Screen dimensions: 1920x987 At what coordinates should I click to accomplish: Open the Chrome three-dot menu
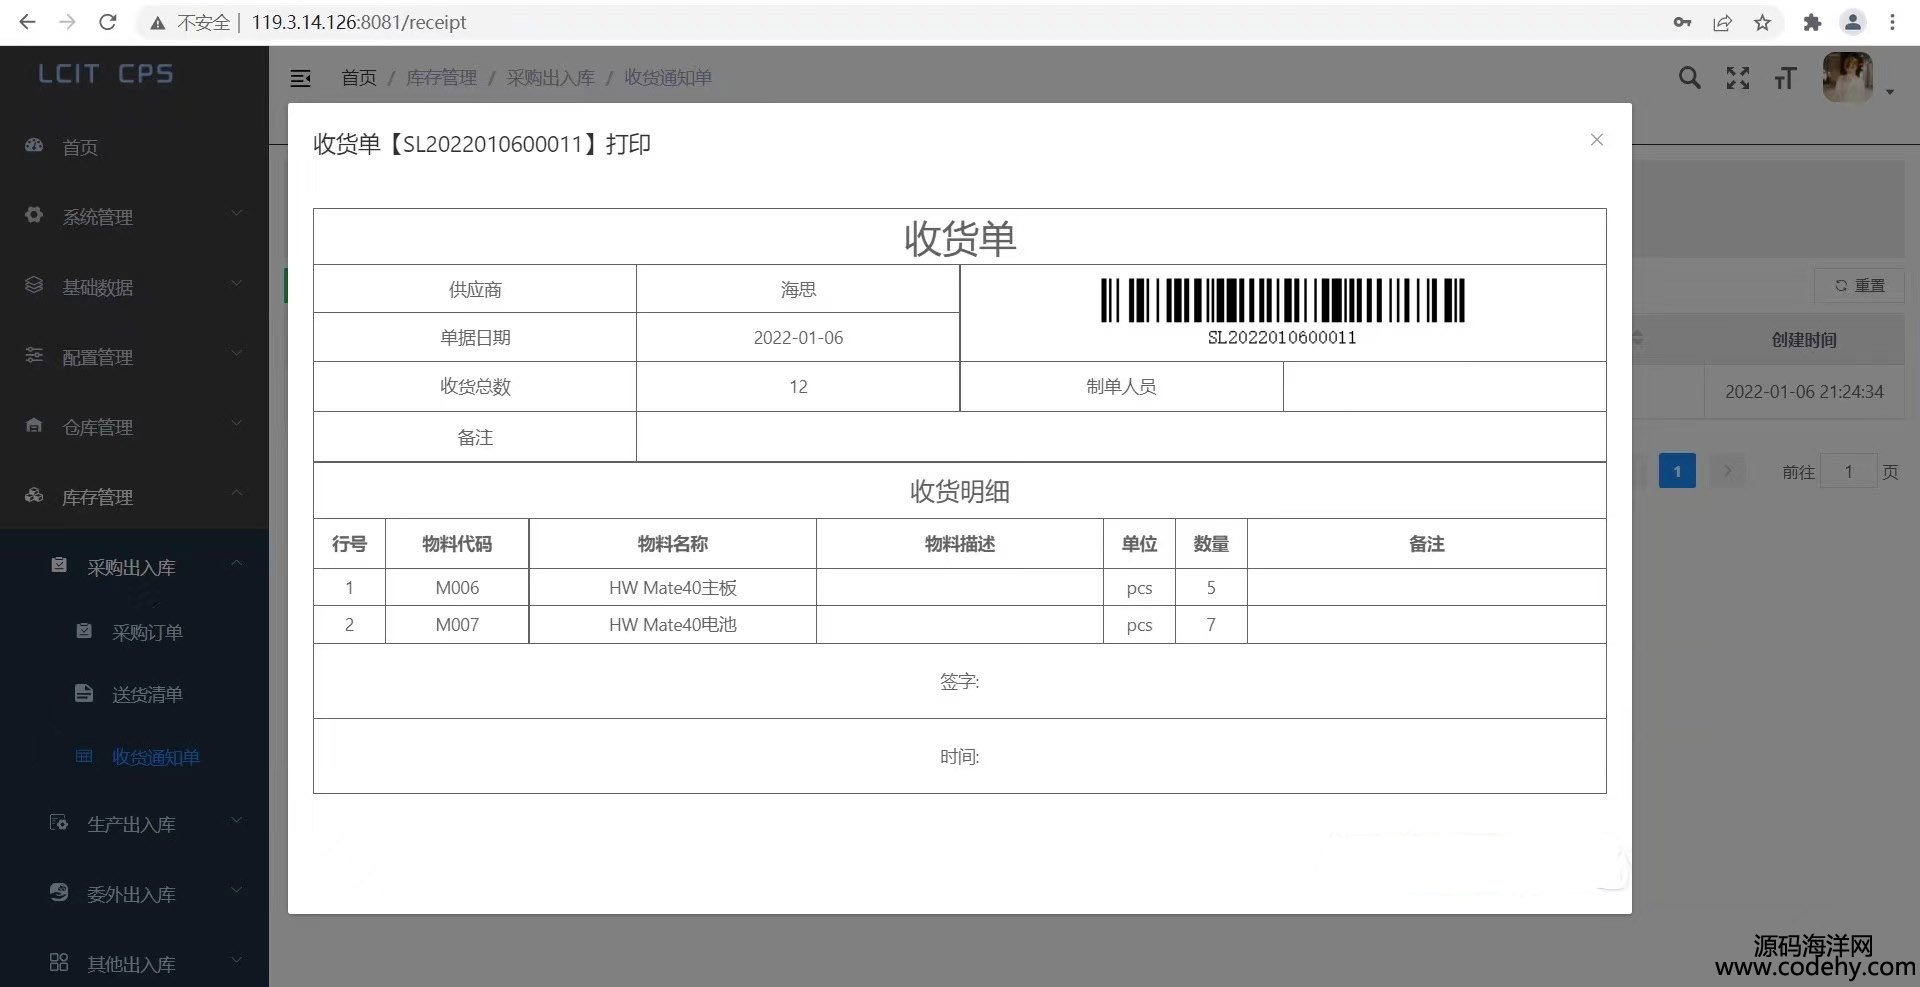click(x=1892, y=22)
